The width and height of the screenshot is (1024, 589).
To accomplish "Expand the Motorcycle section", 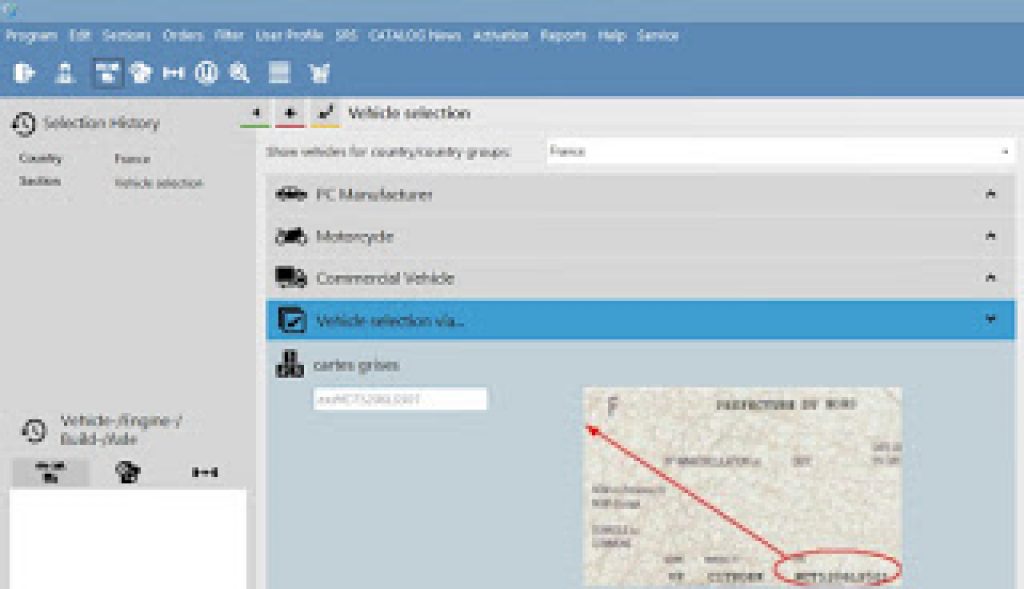I will coord(989,237).
